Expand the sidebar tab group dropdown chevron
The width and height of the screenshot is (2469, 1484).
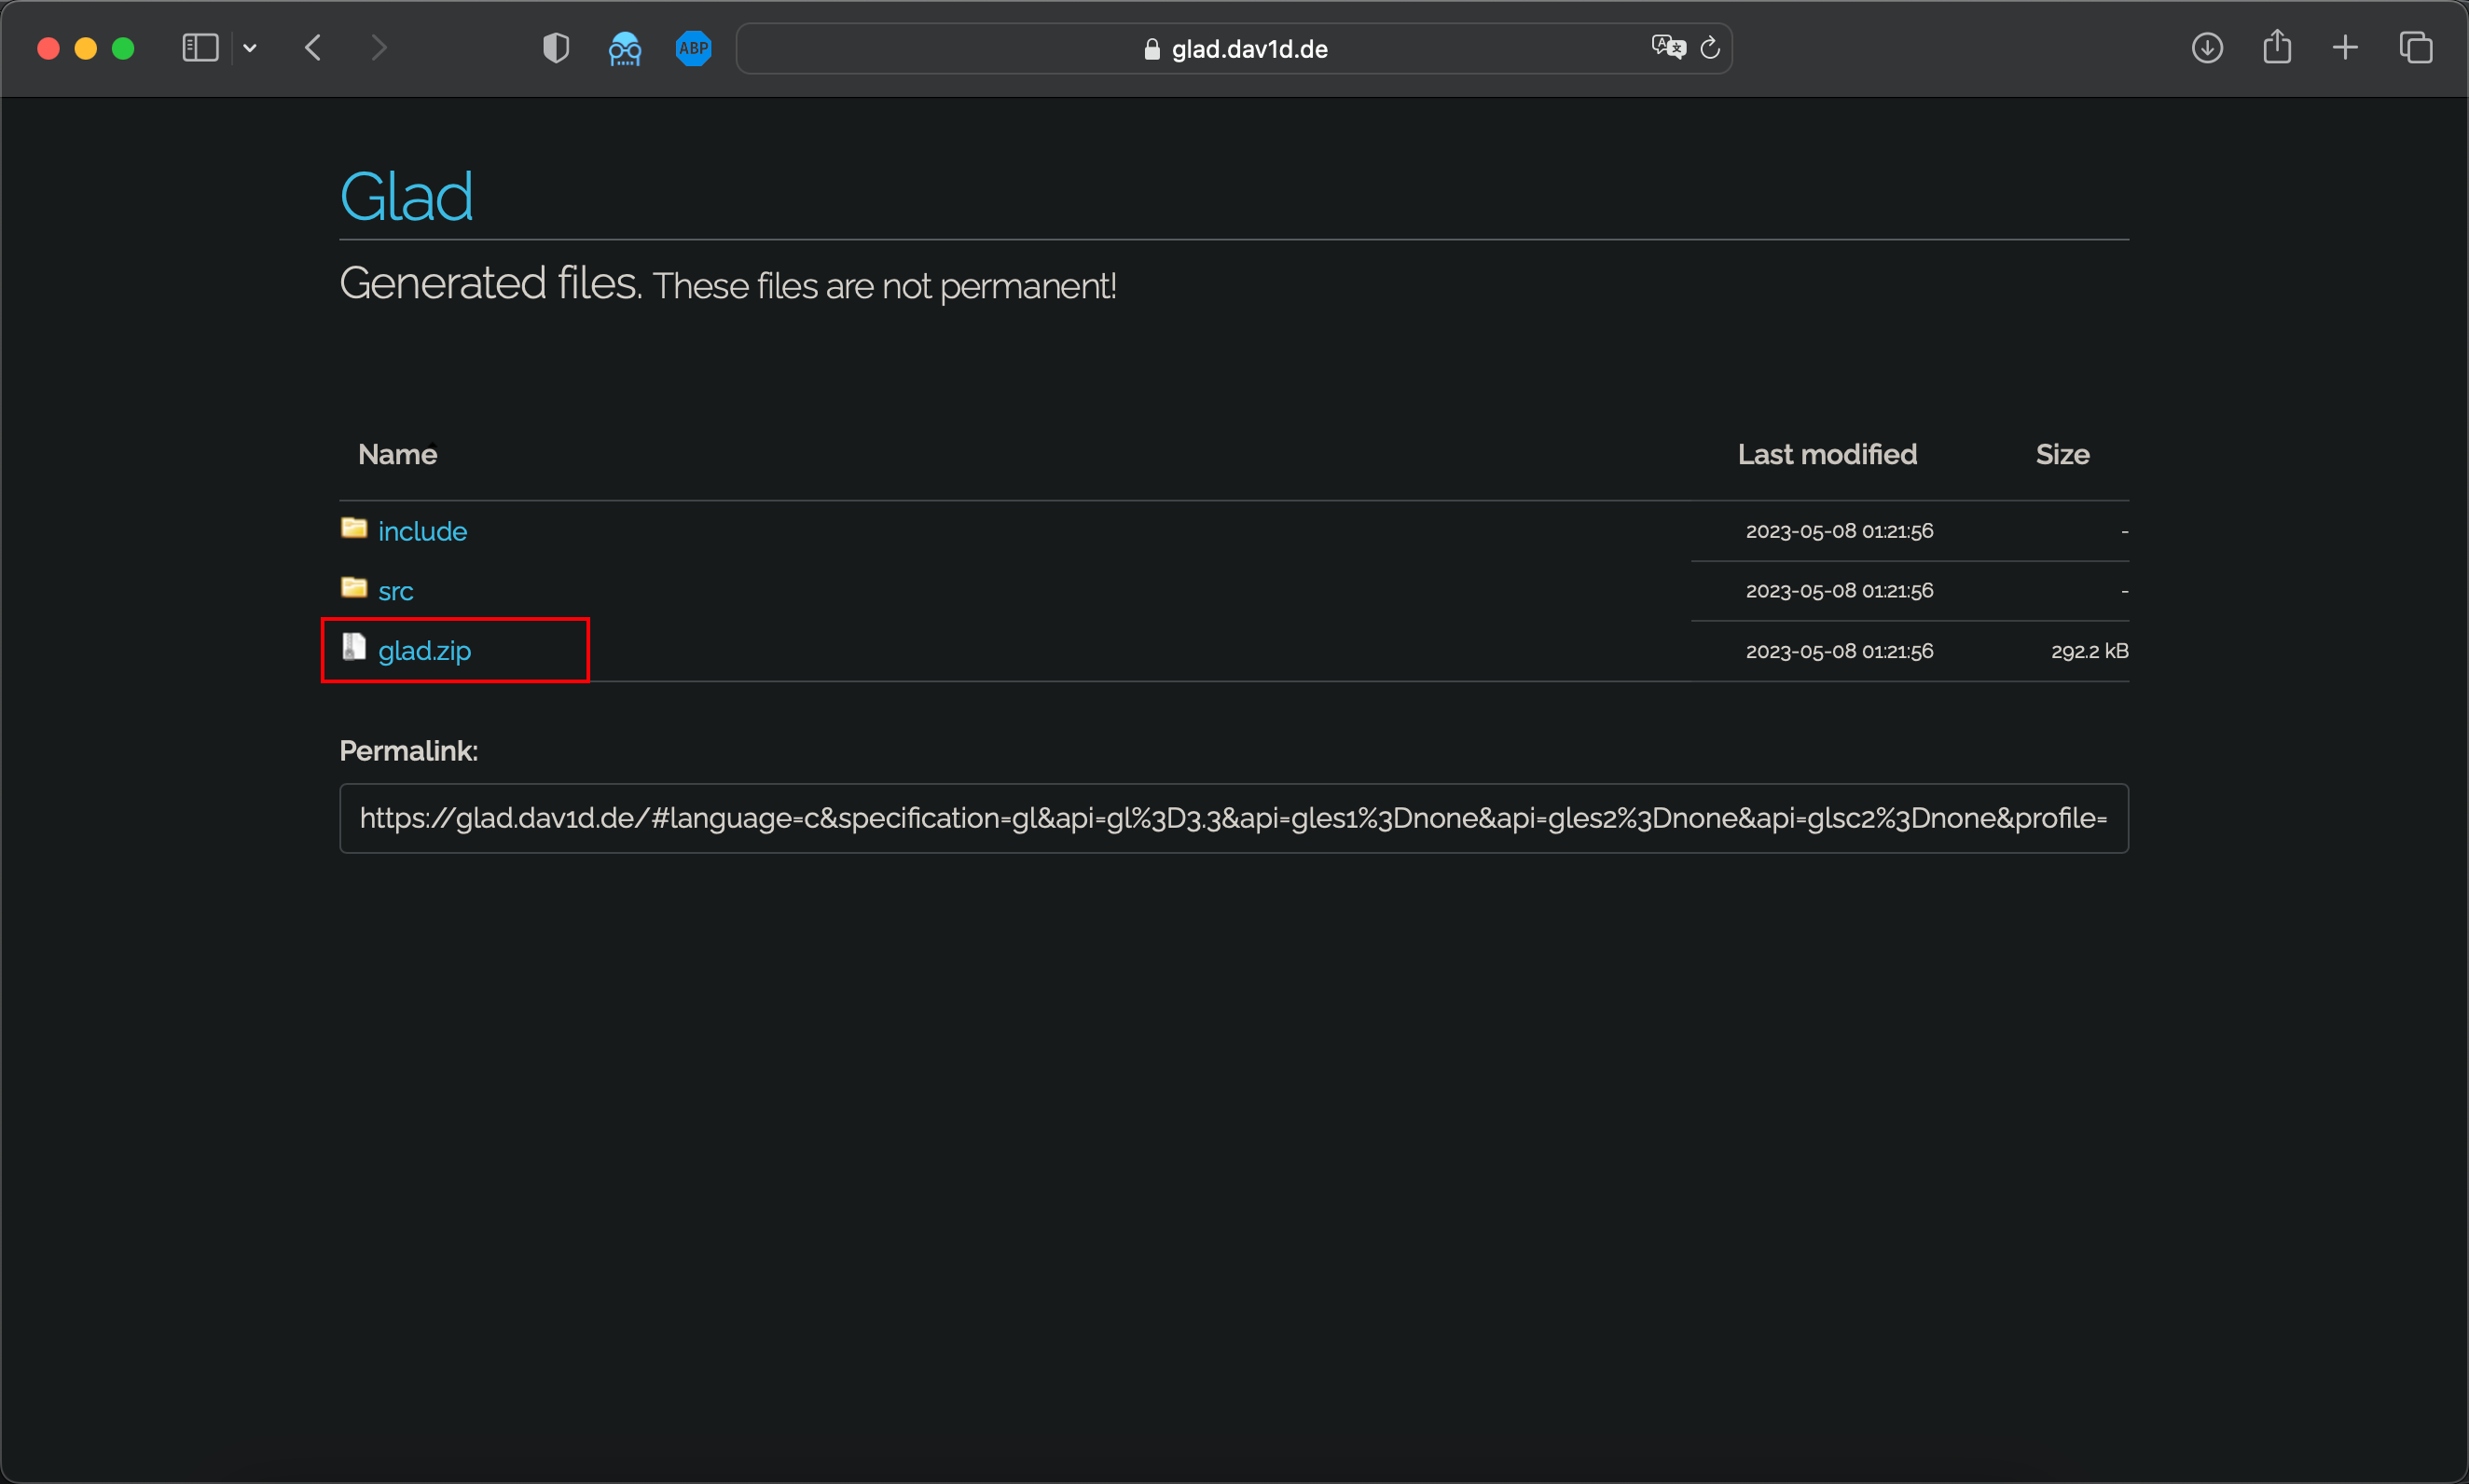pos(250,48)
